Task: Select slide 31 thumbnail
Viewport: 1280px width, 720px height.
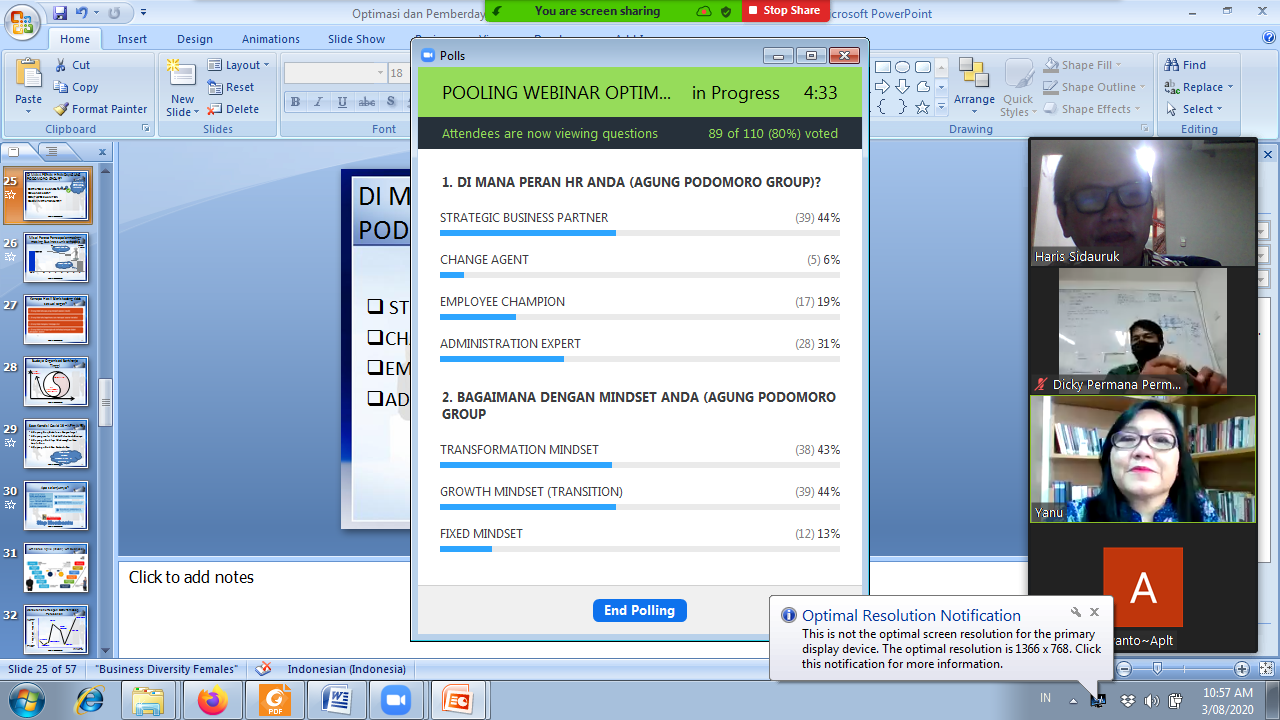Action: click(56, 568)
